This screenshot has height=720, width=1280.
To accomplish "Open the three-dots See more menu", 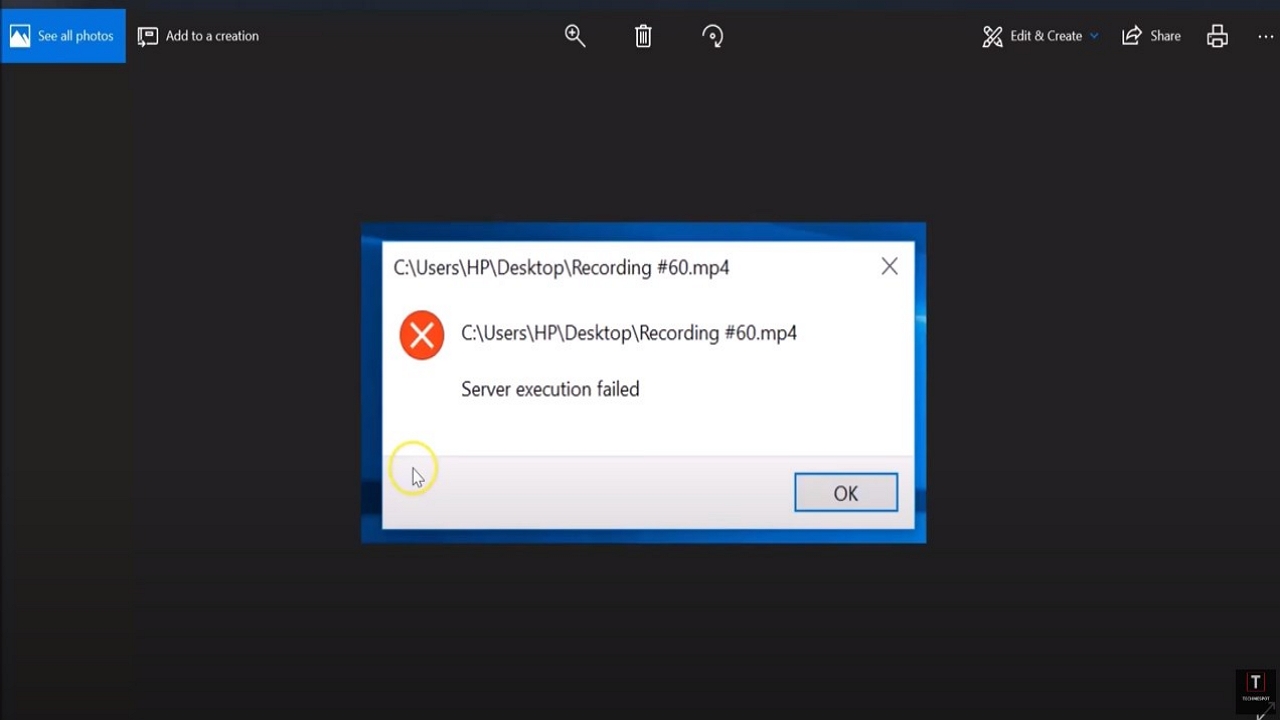I will coord(1265,36).
